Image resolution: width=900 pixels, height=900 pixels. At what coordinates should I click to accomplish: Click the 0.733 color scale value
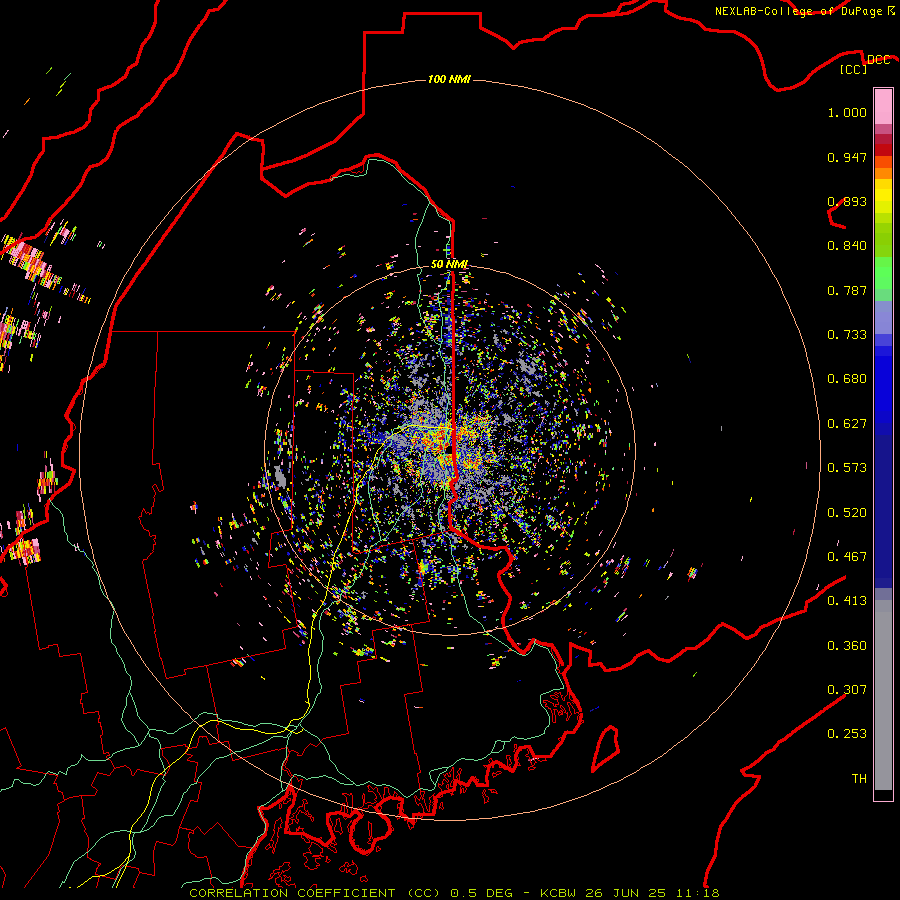point(847,335)
